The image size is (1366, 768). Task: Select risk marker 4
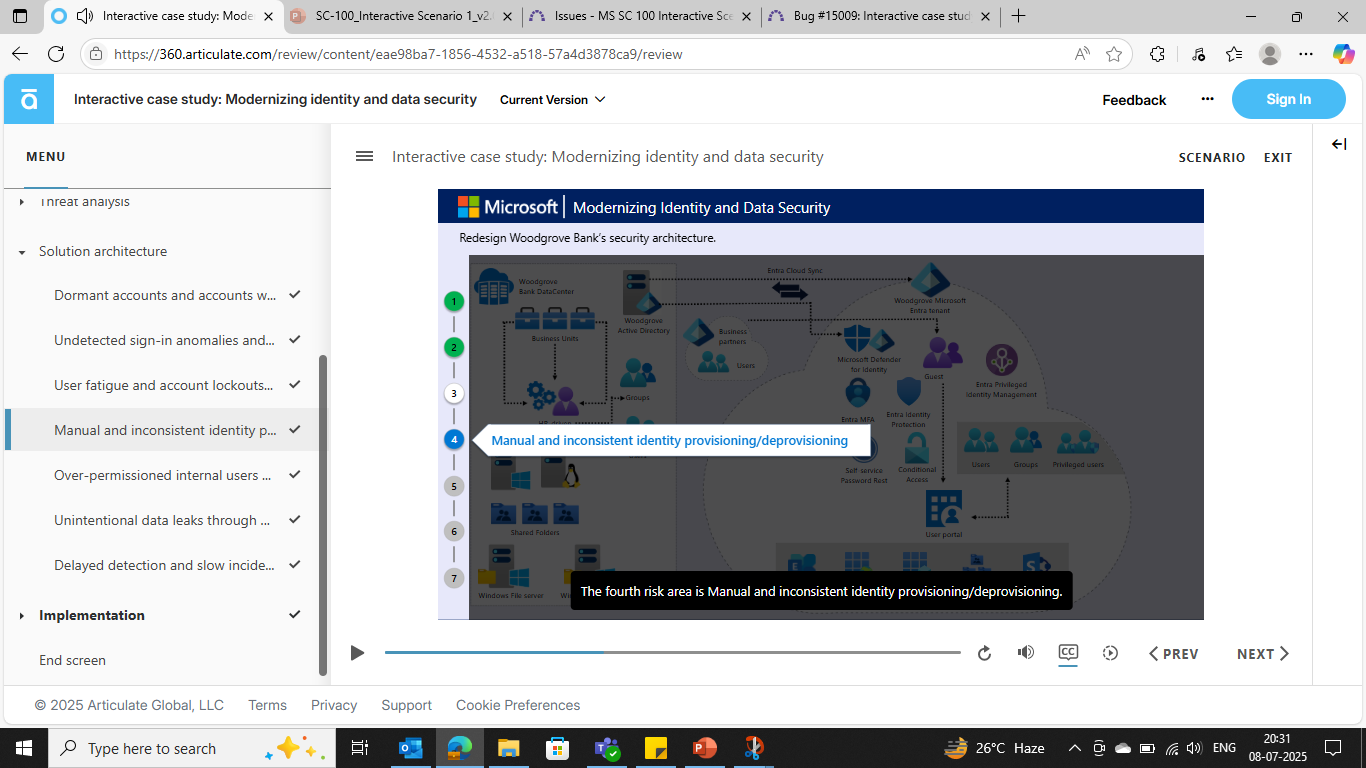[x=454, y=439]
